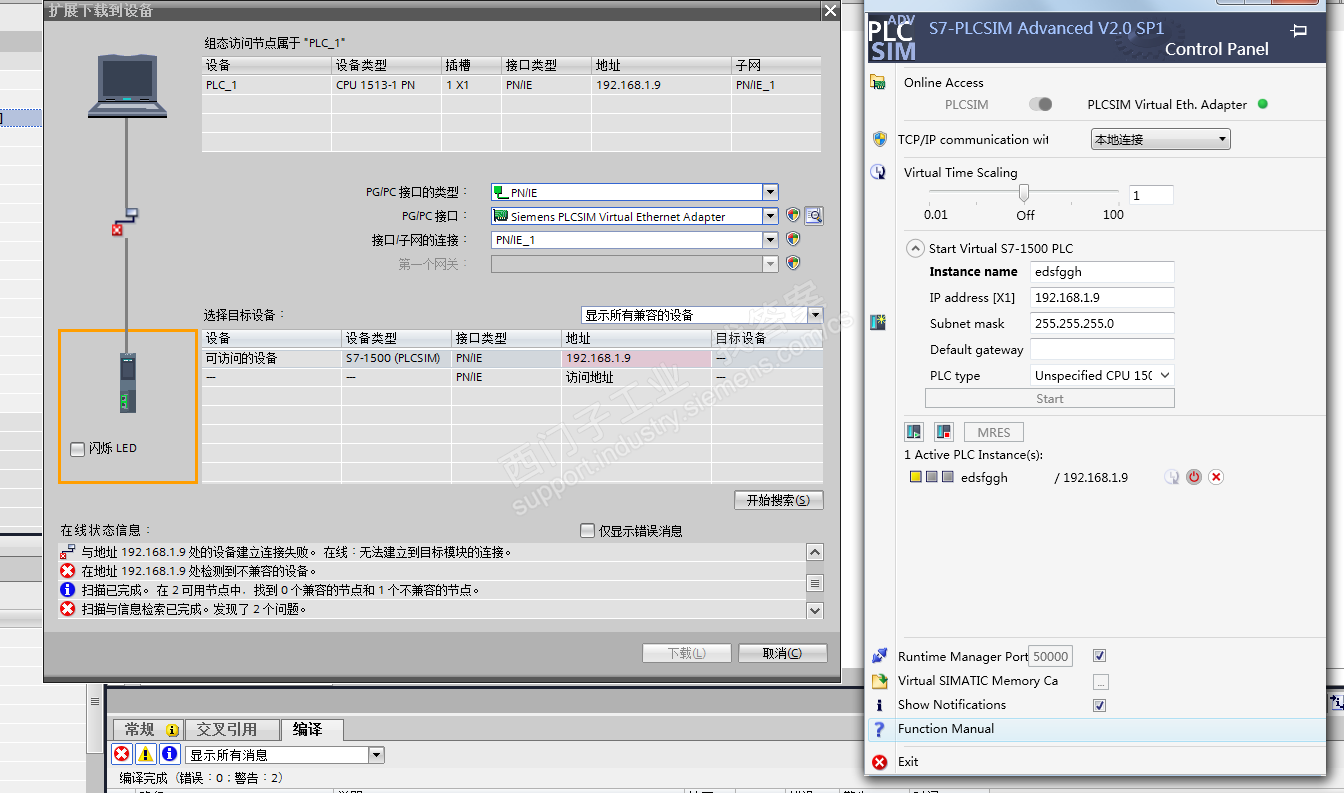Close the 扩展下载到设备 dialog

coord(830,10)
